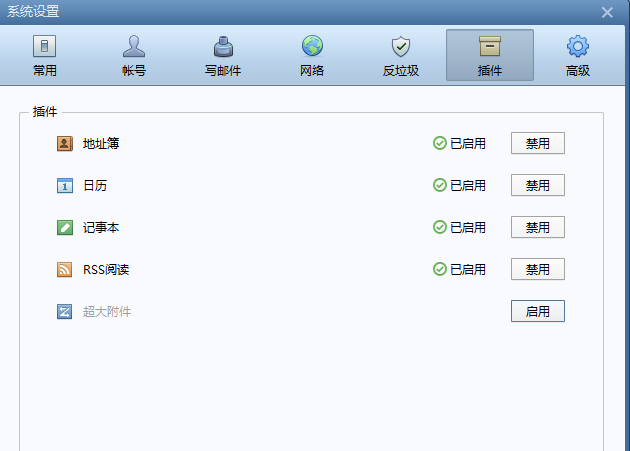Click the 记事本 notepad plugin icon
This screenshot has width=630, height=451.
pyautogui.click(x=65, y=227)
